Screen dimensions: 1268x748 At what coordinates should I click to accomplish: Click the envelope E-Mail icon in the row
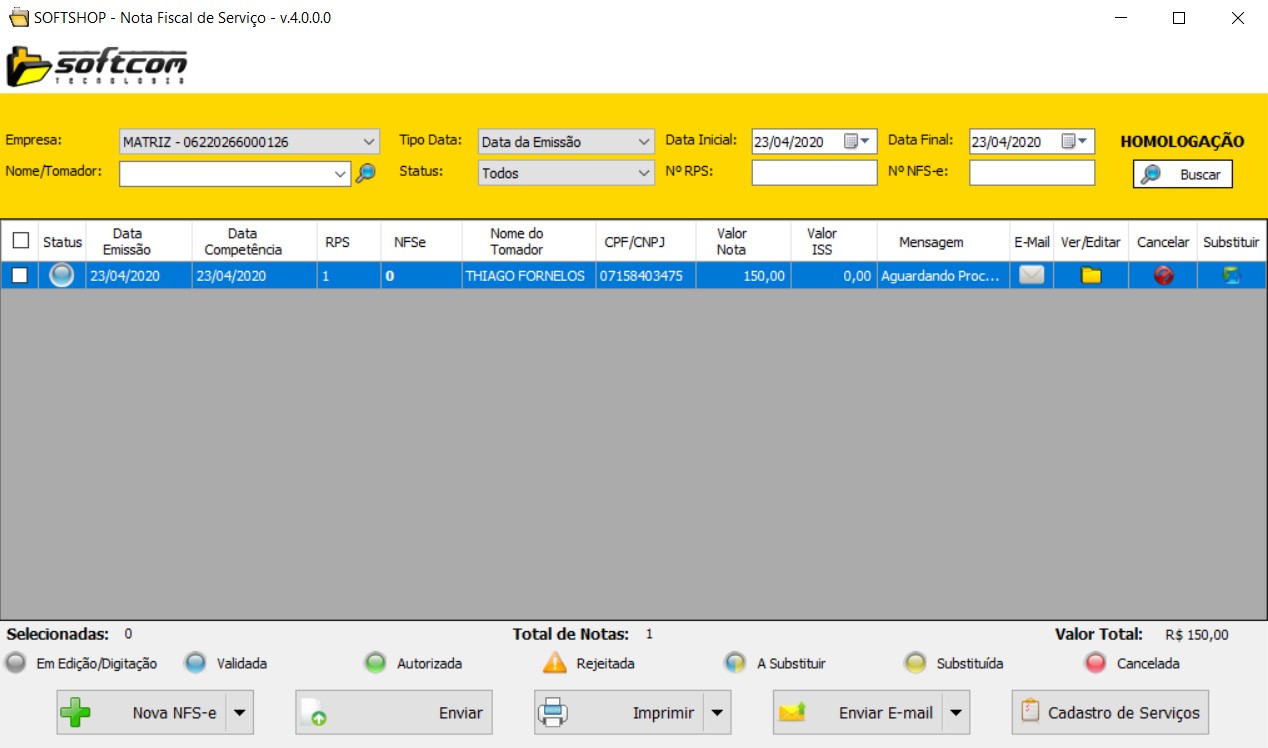[x=1031, y=275]
